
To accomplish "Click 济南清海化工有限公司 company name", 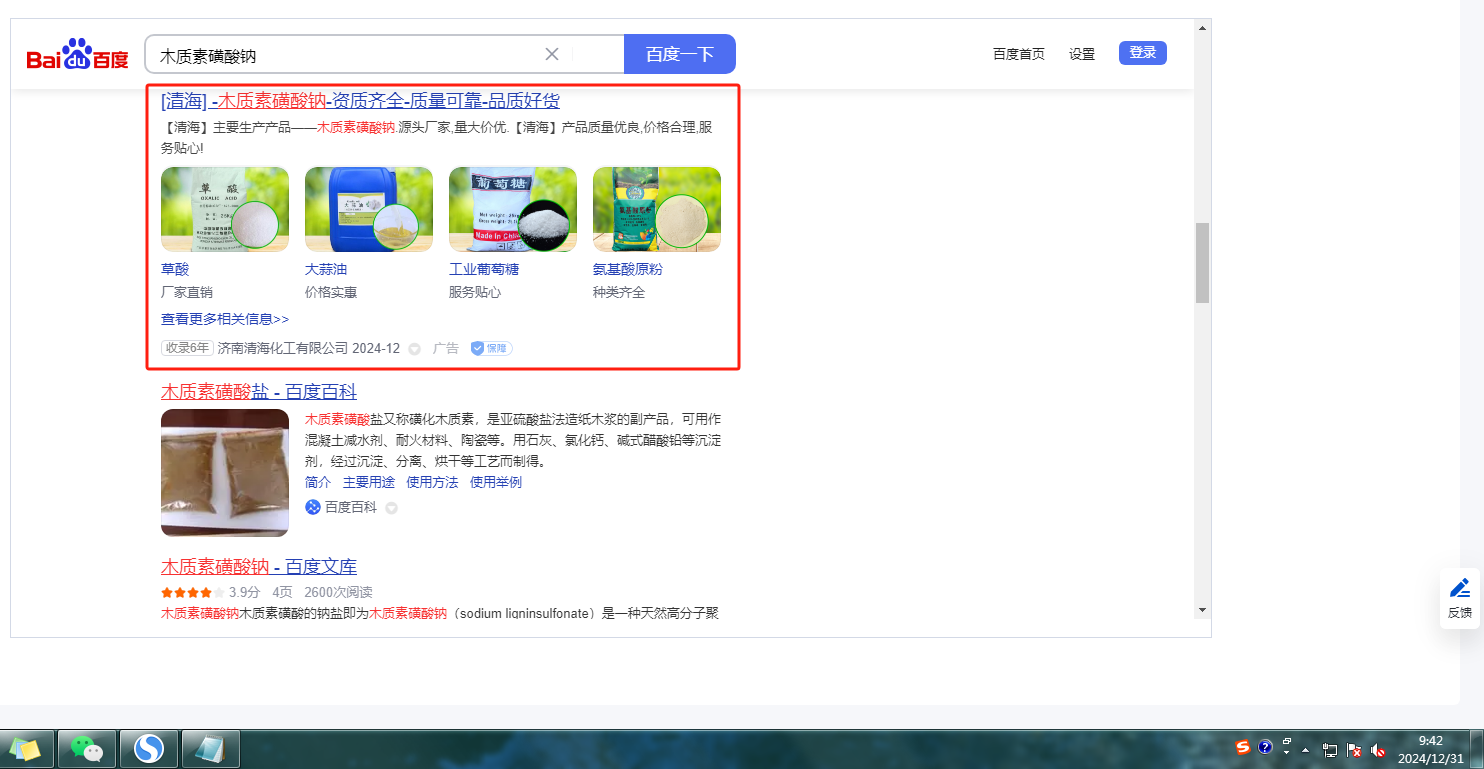I will coord(283,348).
